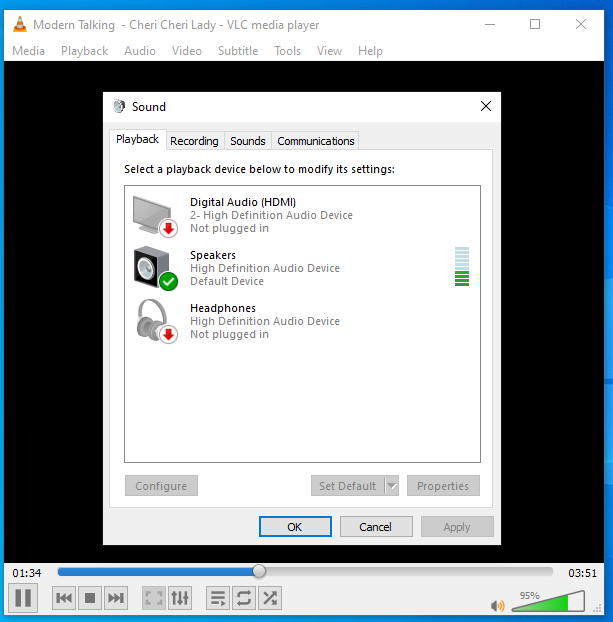Open the View menu
The image size is (613, 622).
[329, 51]
